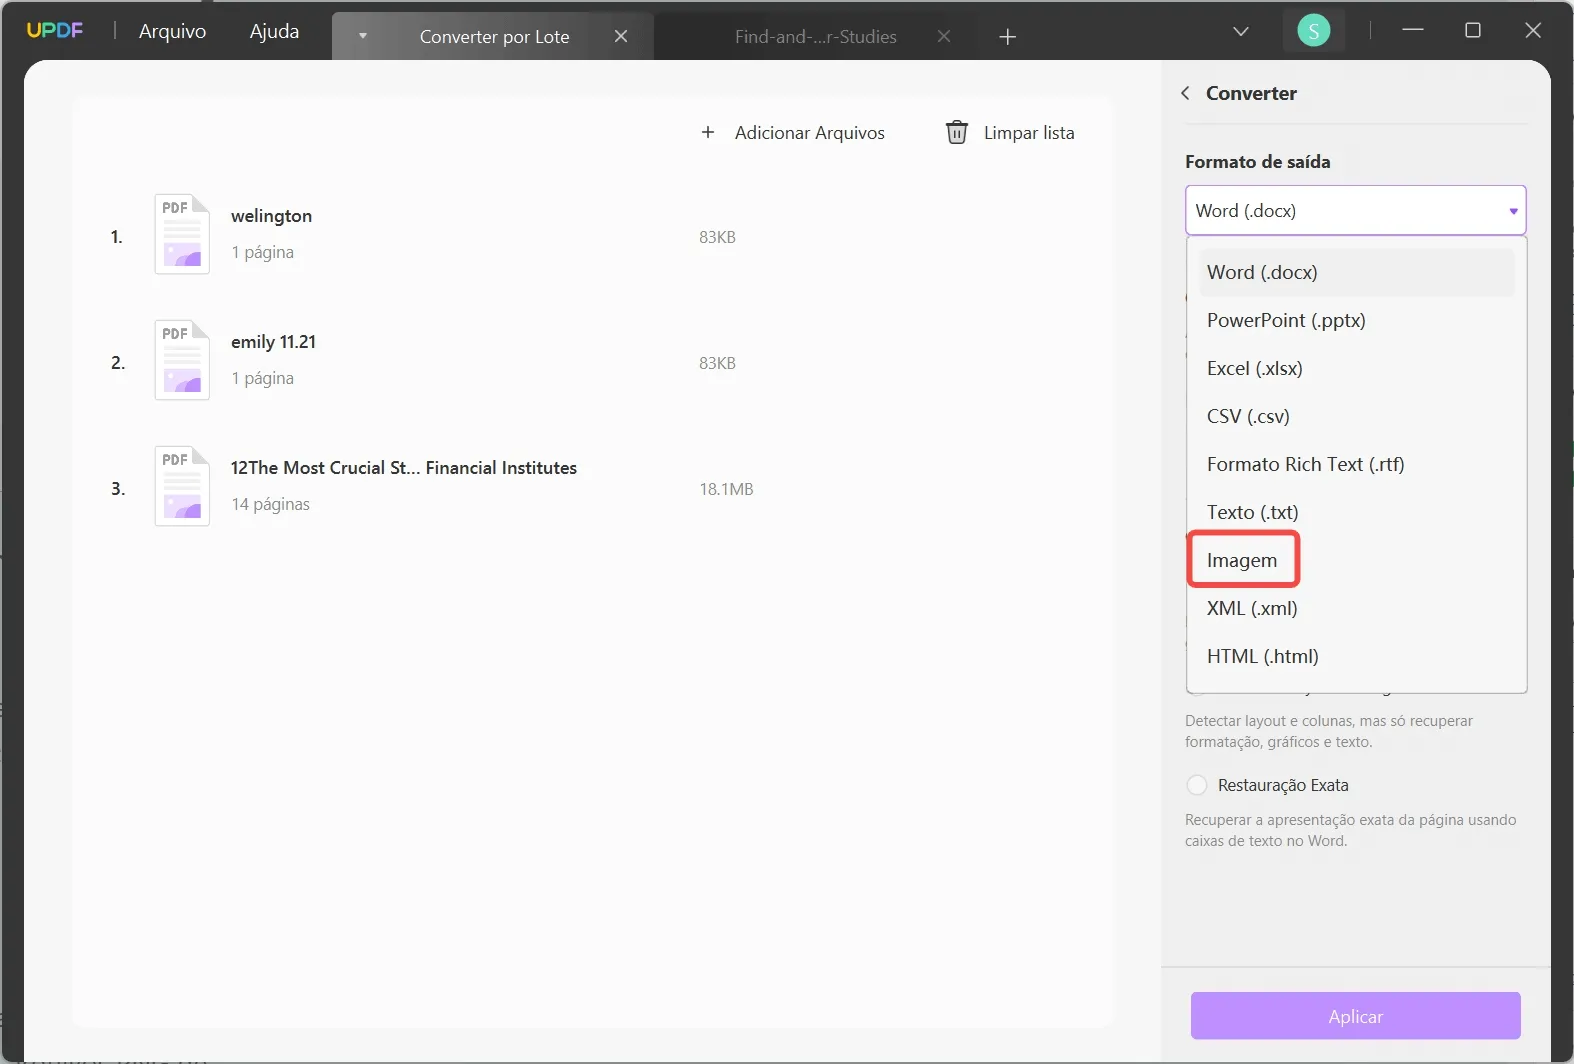
Task: Click Adicionar Arquivos button
Action: (793, 133)
